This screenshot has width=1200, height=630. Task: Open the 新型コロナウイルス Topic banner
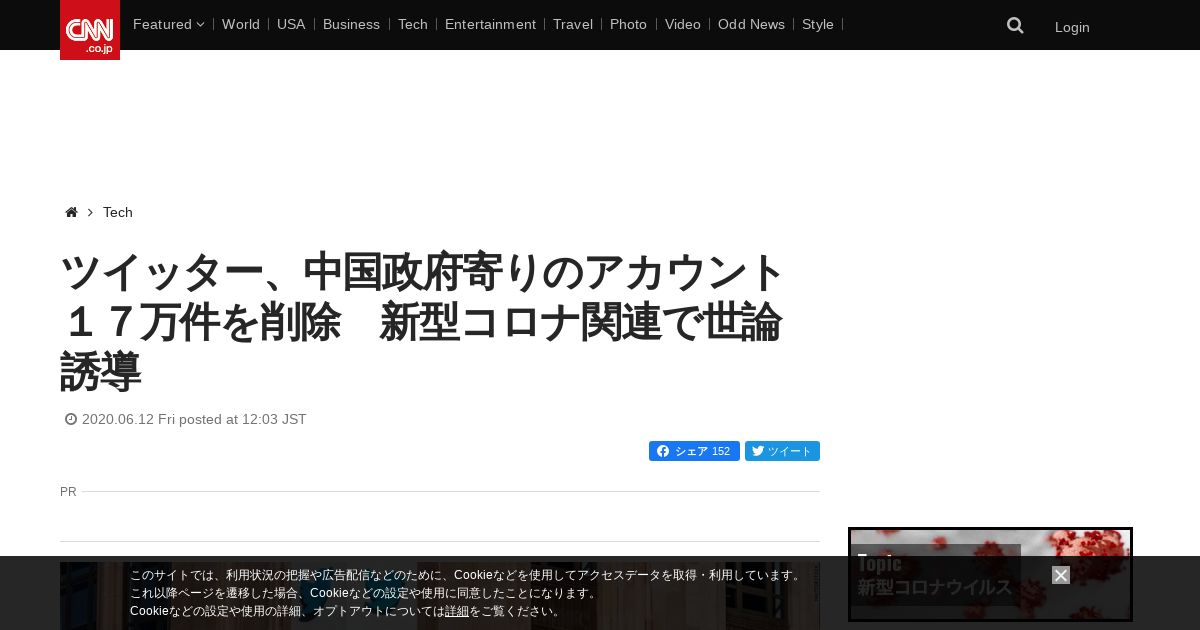990,575
